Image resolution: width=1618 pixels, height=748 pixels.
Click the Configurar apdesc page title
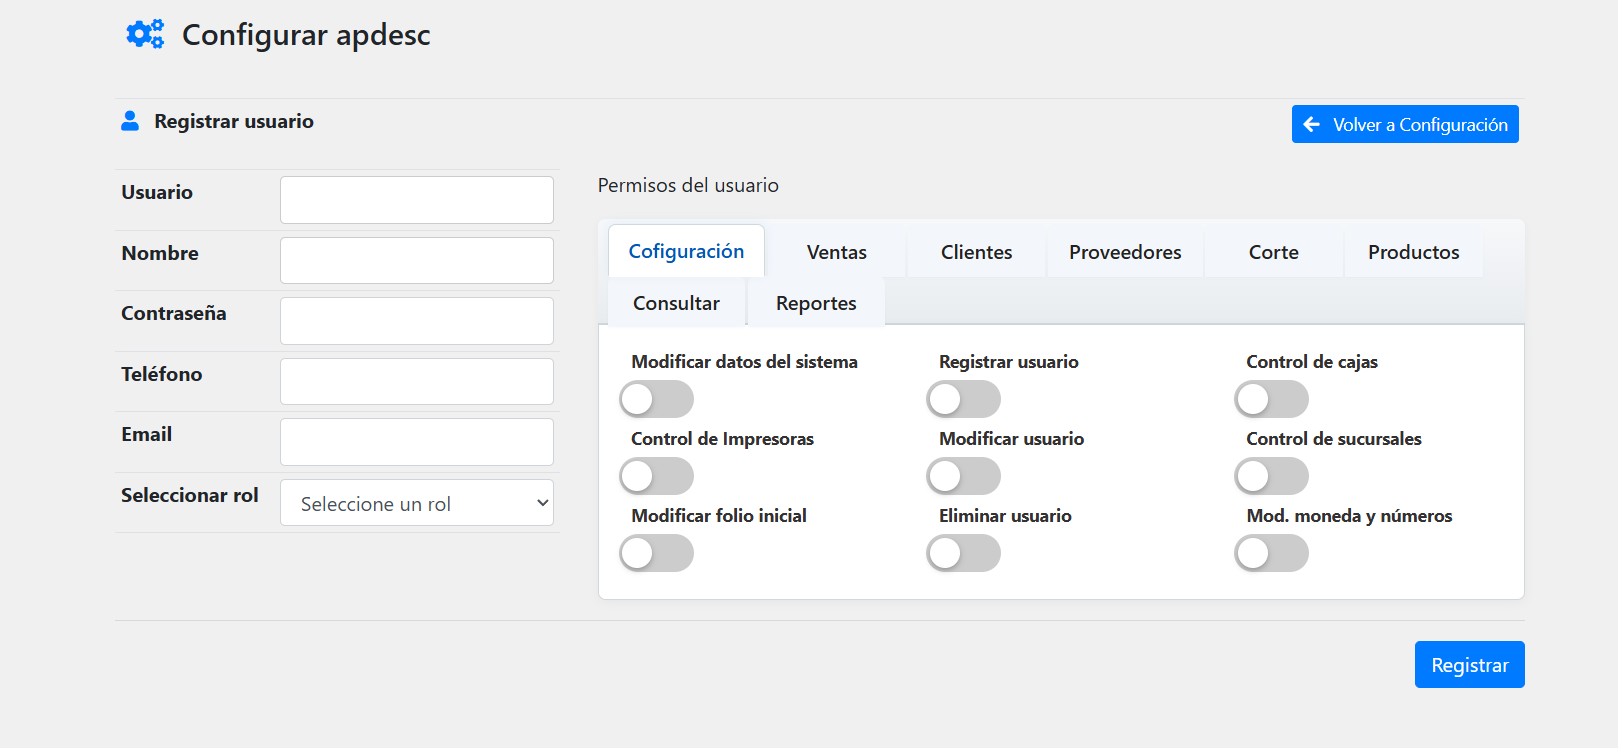[x=306, y=35]
